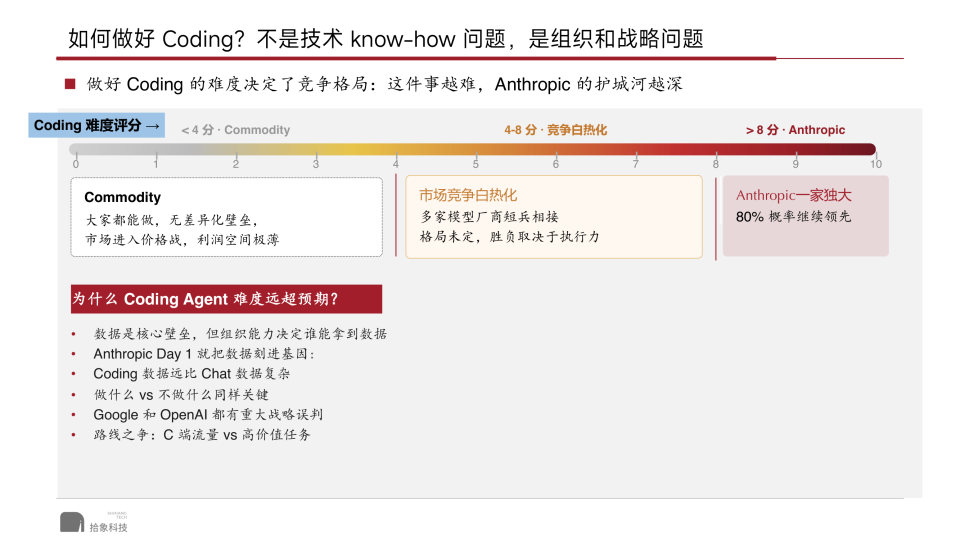Viewport: 960px width, 540px height.
Task: Click the tick marker labeled 5
Action: coord(476,163)
